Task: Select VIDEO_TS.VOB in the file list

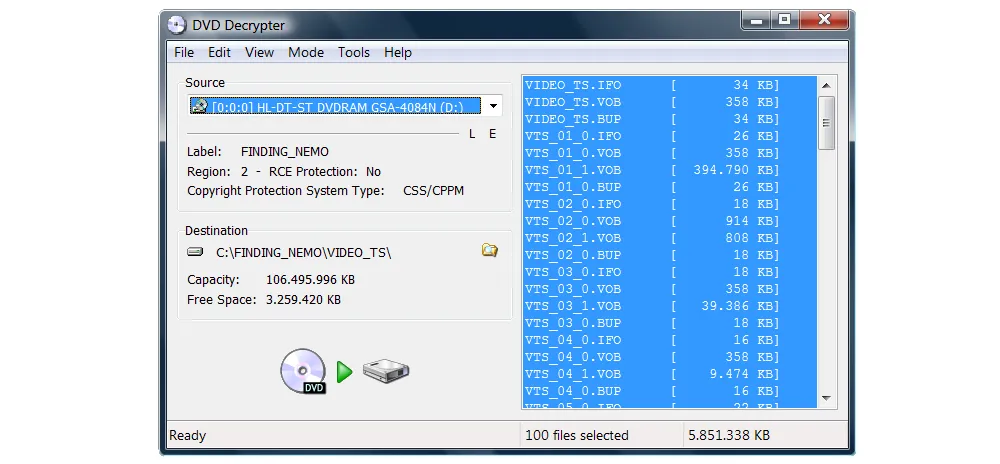Action: (x=670, y=102)
